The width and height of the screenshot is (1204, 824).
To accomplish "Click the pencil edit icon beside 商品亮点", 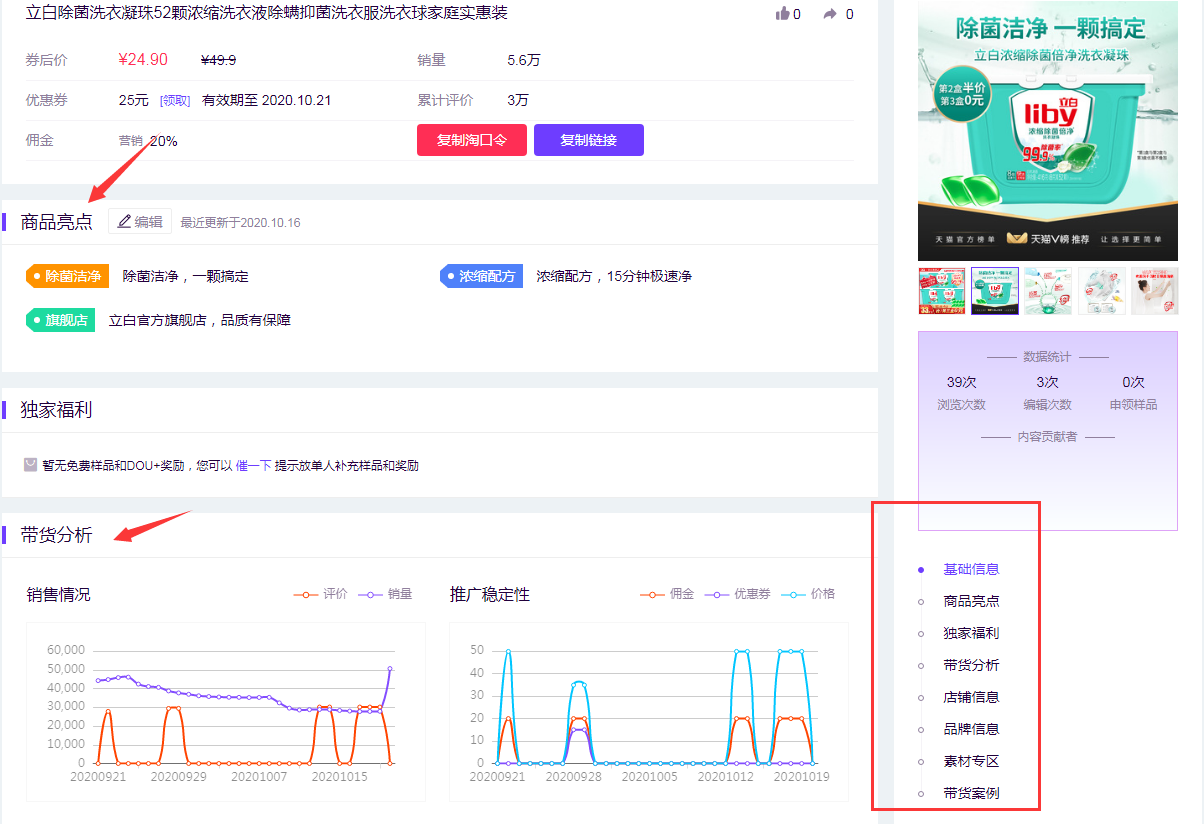I will click(x=125, y=222).
